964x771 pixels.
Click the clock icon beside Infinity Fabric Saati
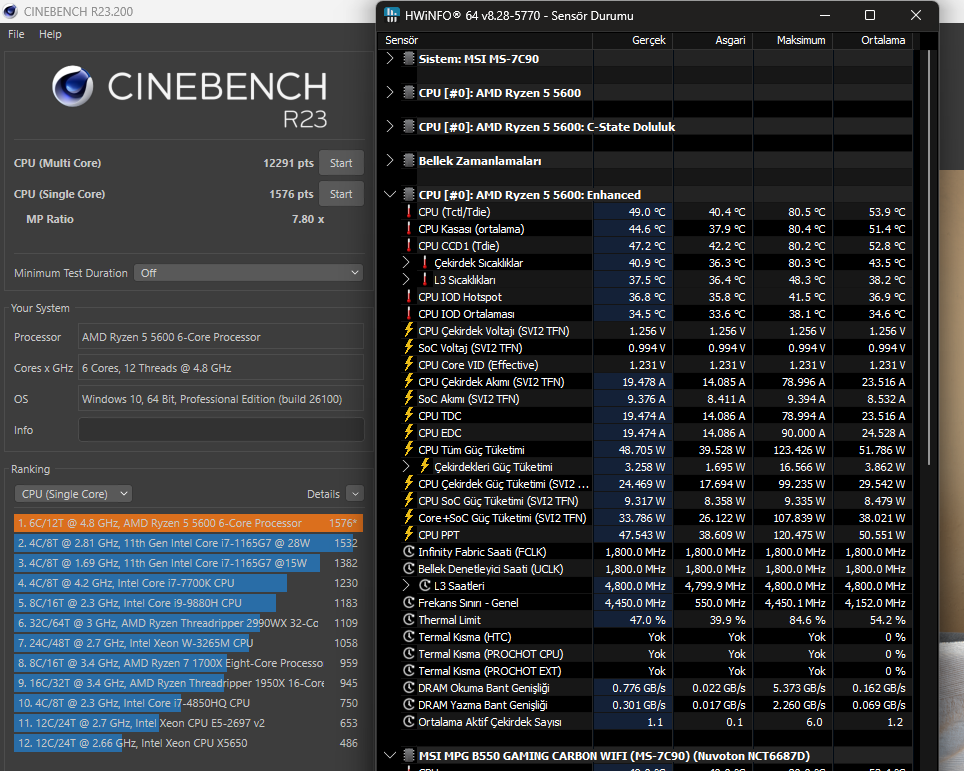tap(409, 552)
